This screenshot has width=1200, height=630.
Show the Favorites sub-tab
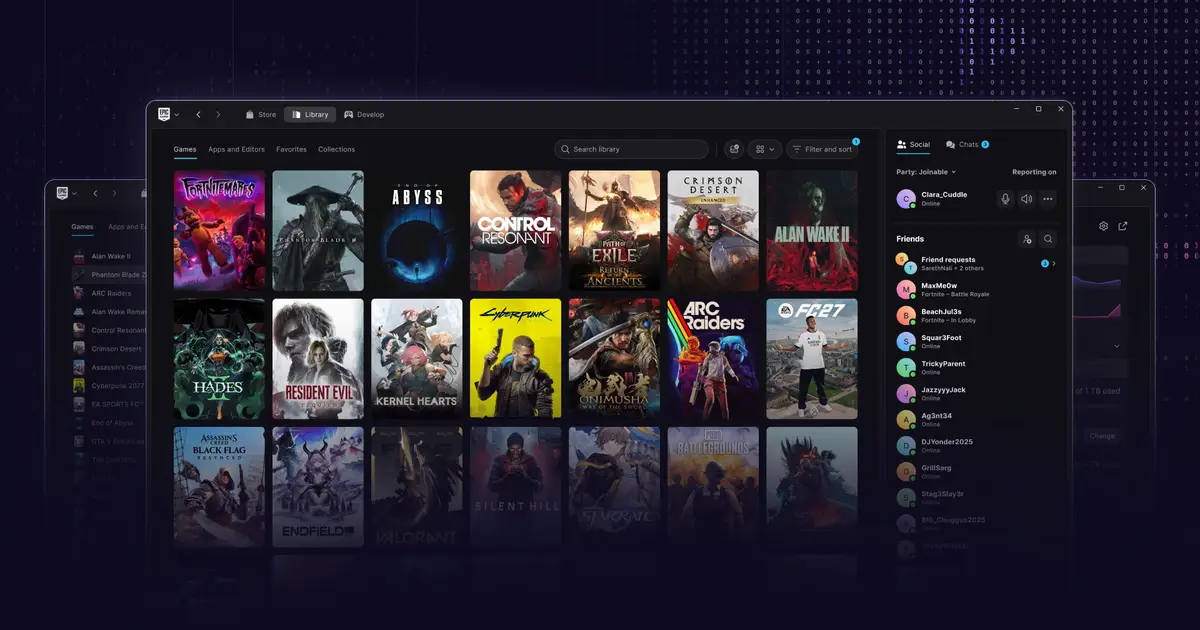point(291,149)
